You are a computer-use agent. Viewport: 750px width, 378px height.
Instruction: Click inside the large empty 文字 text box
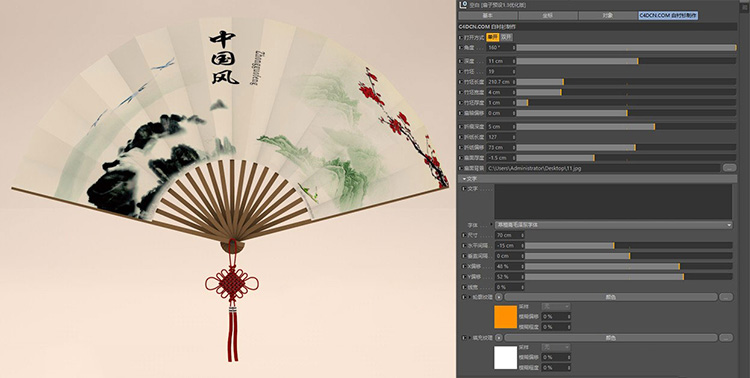(x=613, y=202)
